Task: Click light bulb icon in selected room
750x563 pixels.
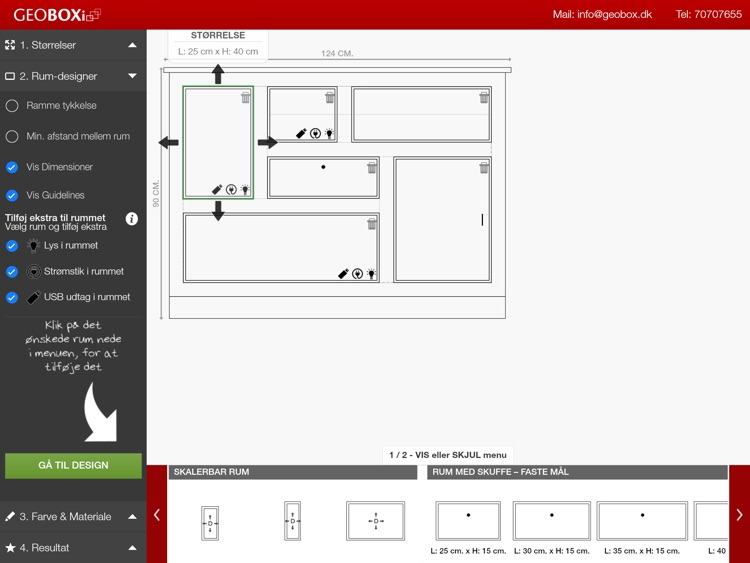Action: 245,190
